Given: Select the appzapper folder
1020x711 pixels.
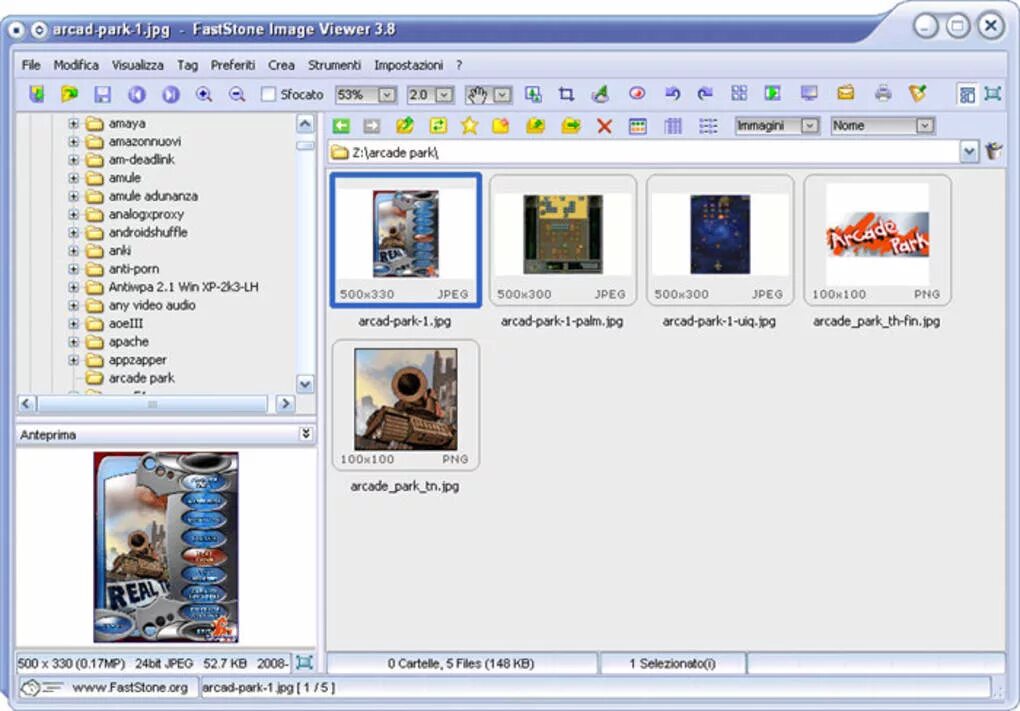Looking at the screenshot, I should 137,360.
